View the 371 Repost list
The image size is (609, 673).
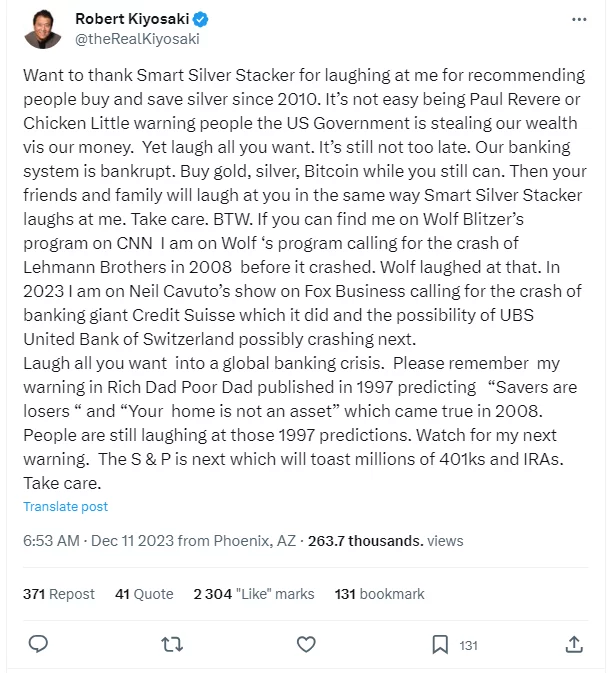[59, 593]
